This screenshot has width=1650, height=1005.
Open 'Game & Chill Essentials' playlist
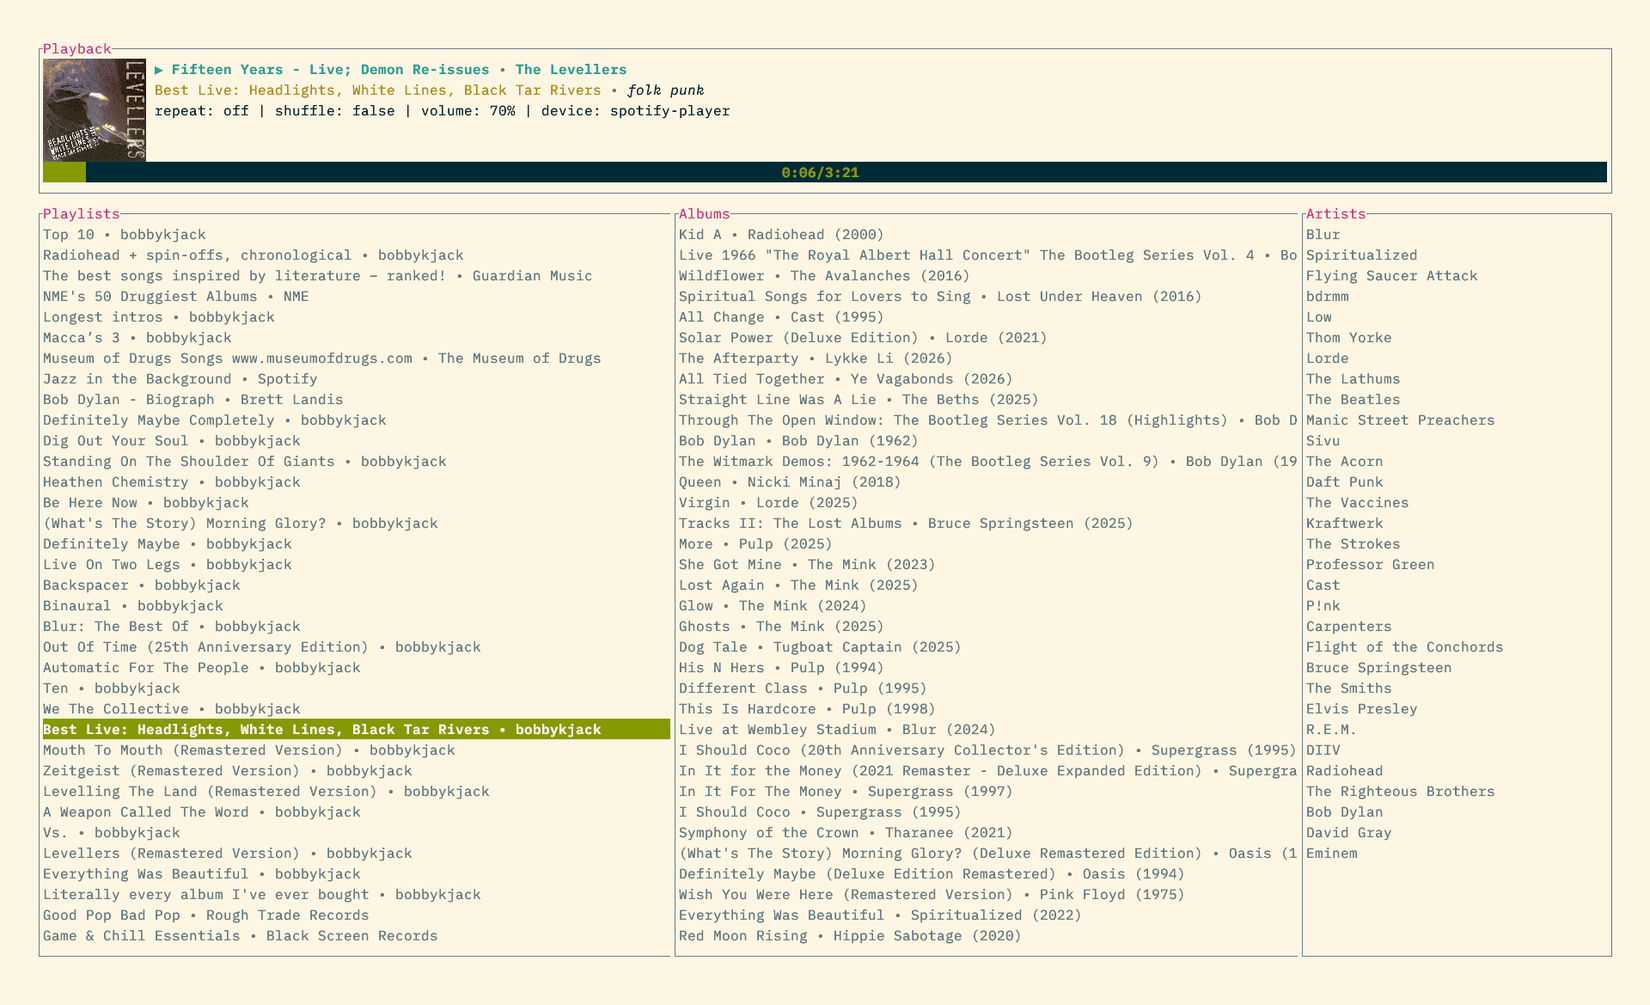click(x=240, y=936)
